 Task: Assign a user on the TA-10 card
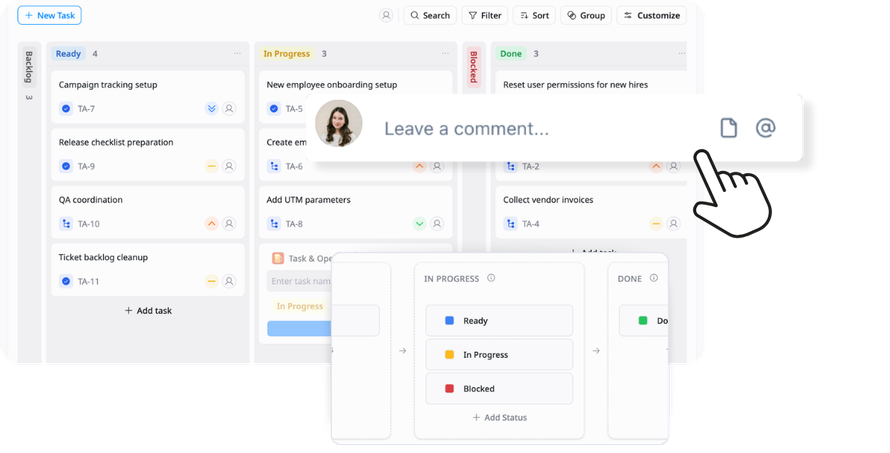pyautogui.click(x=229, y=224)
